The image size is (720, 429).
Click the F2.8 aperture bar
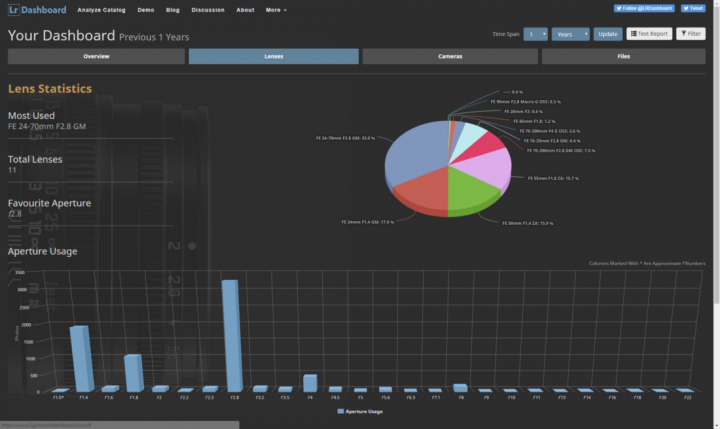point(231,335)
